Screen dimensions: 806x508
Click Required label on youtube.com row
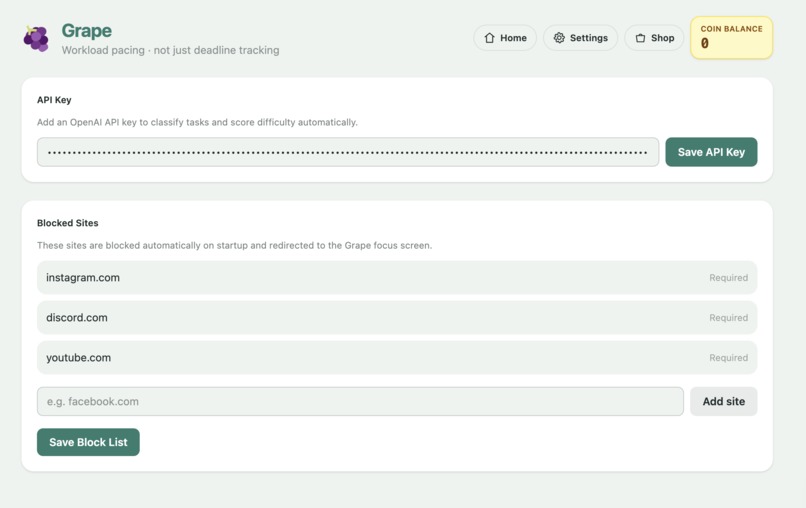728,358
